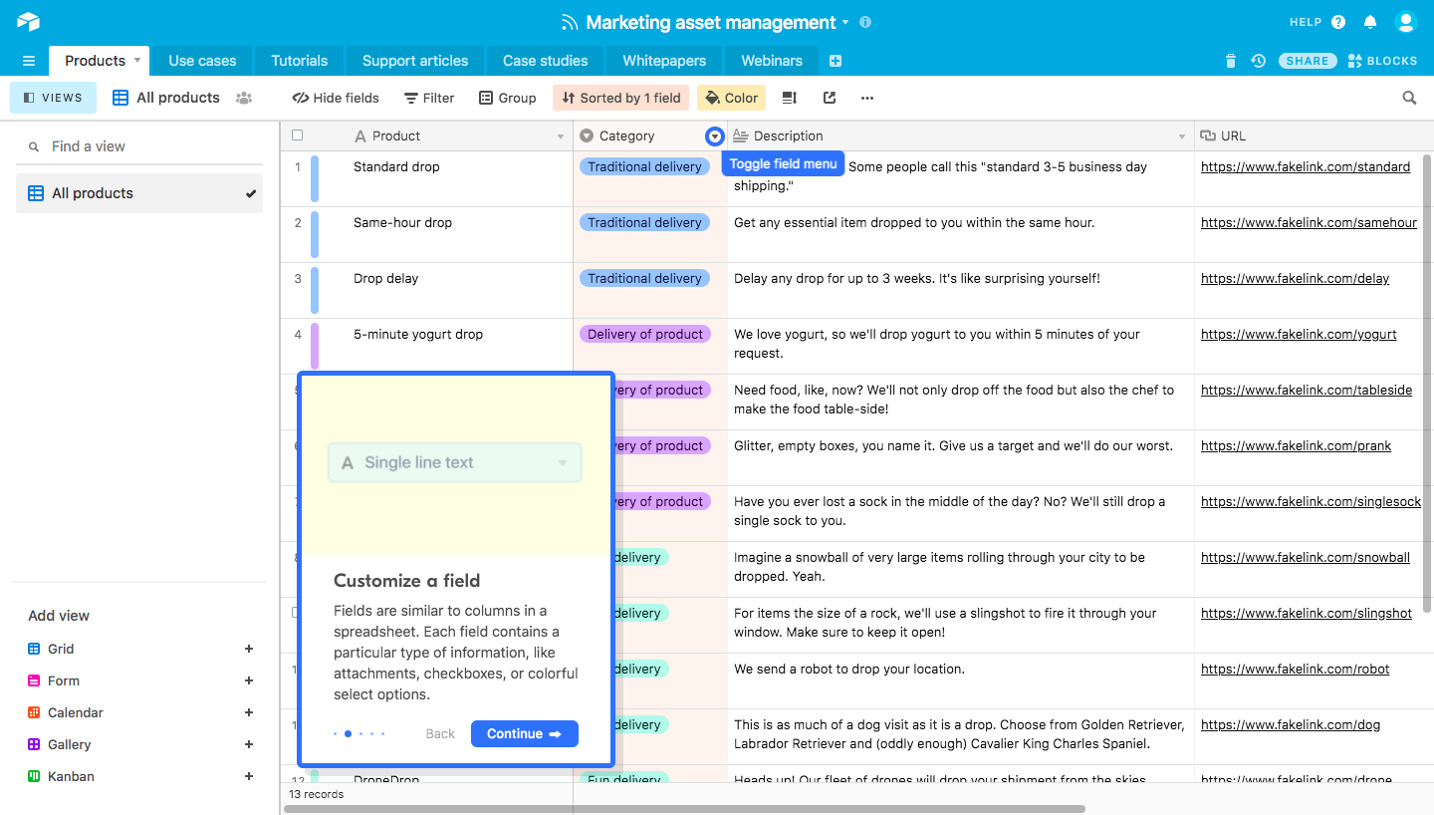Open the Blocks panel
Image resolution: width=1434 pixels, height=815 pixels.
point(1383,61)
